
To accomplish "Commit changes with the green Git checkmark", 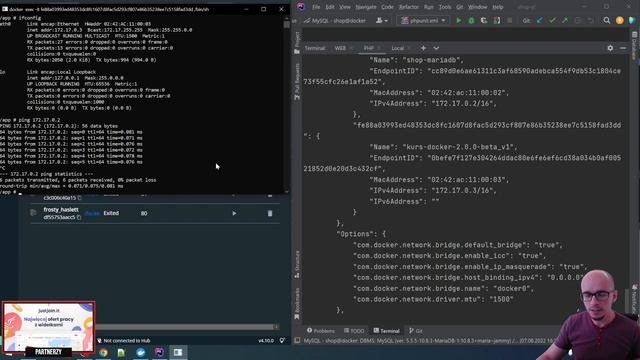I will [x=552, y=20].
